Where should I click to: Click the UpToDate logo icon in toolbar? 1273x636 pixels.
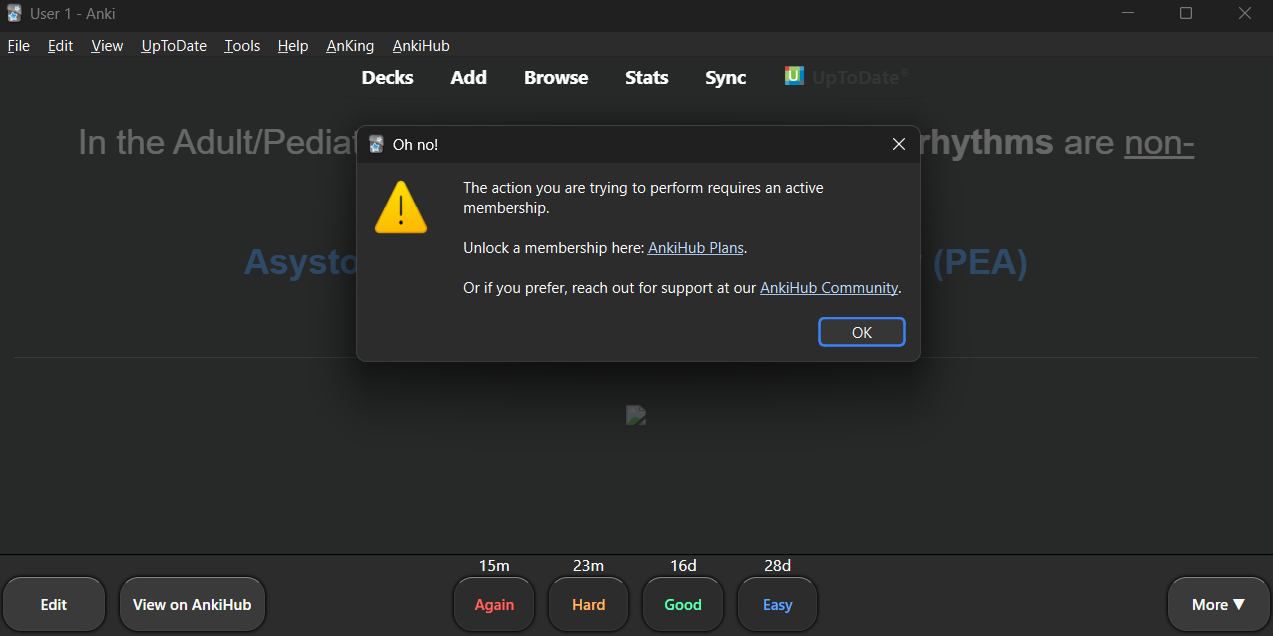(x=794, y=76)
